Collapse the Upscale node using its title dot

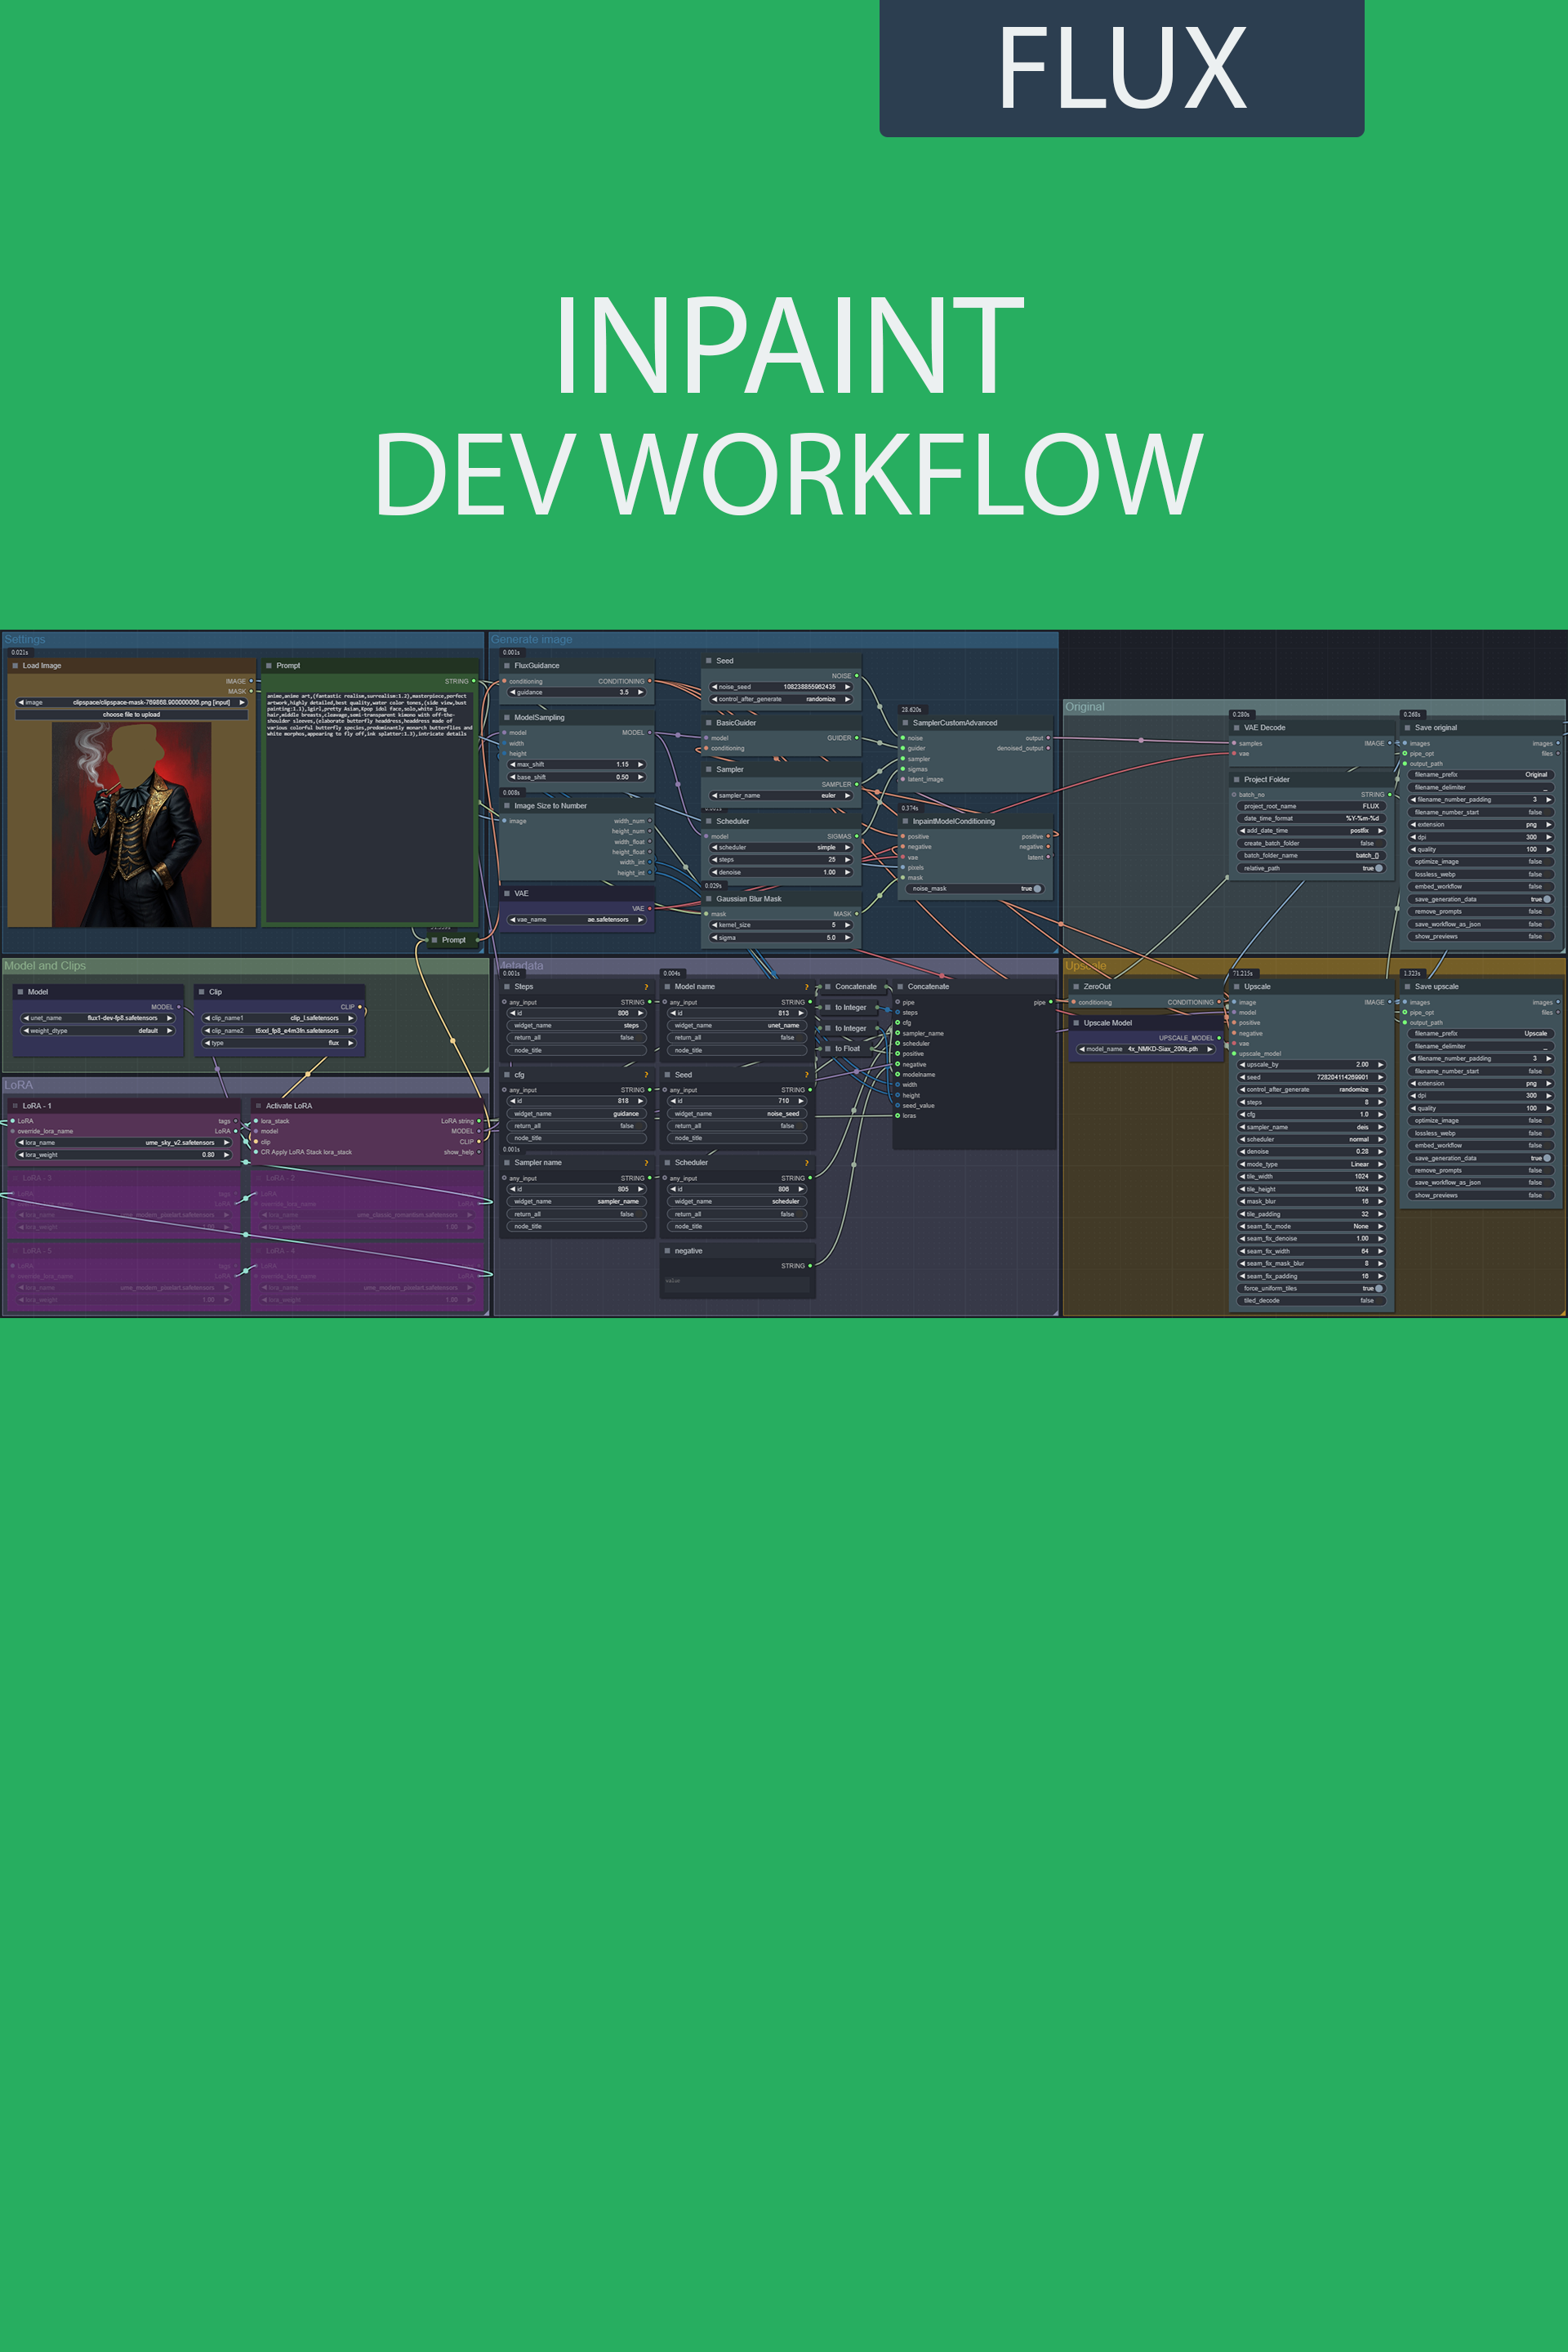[x=1236, y=987]
